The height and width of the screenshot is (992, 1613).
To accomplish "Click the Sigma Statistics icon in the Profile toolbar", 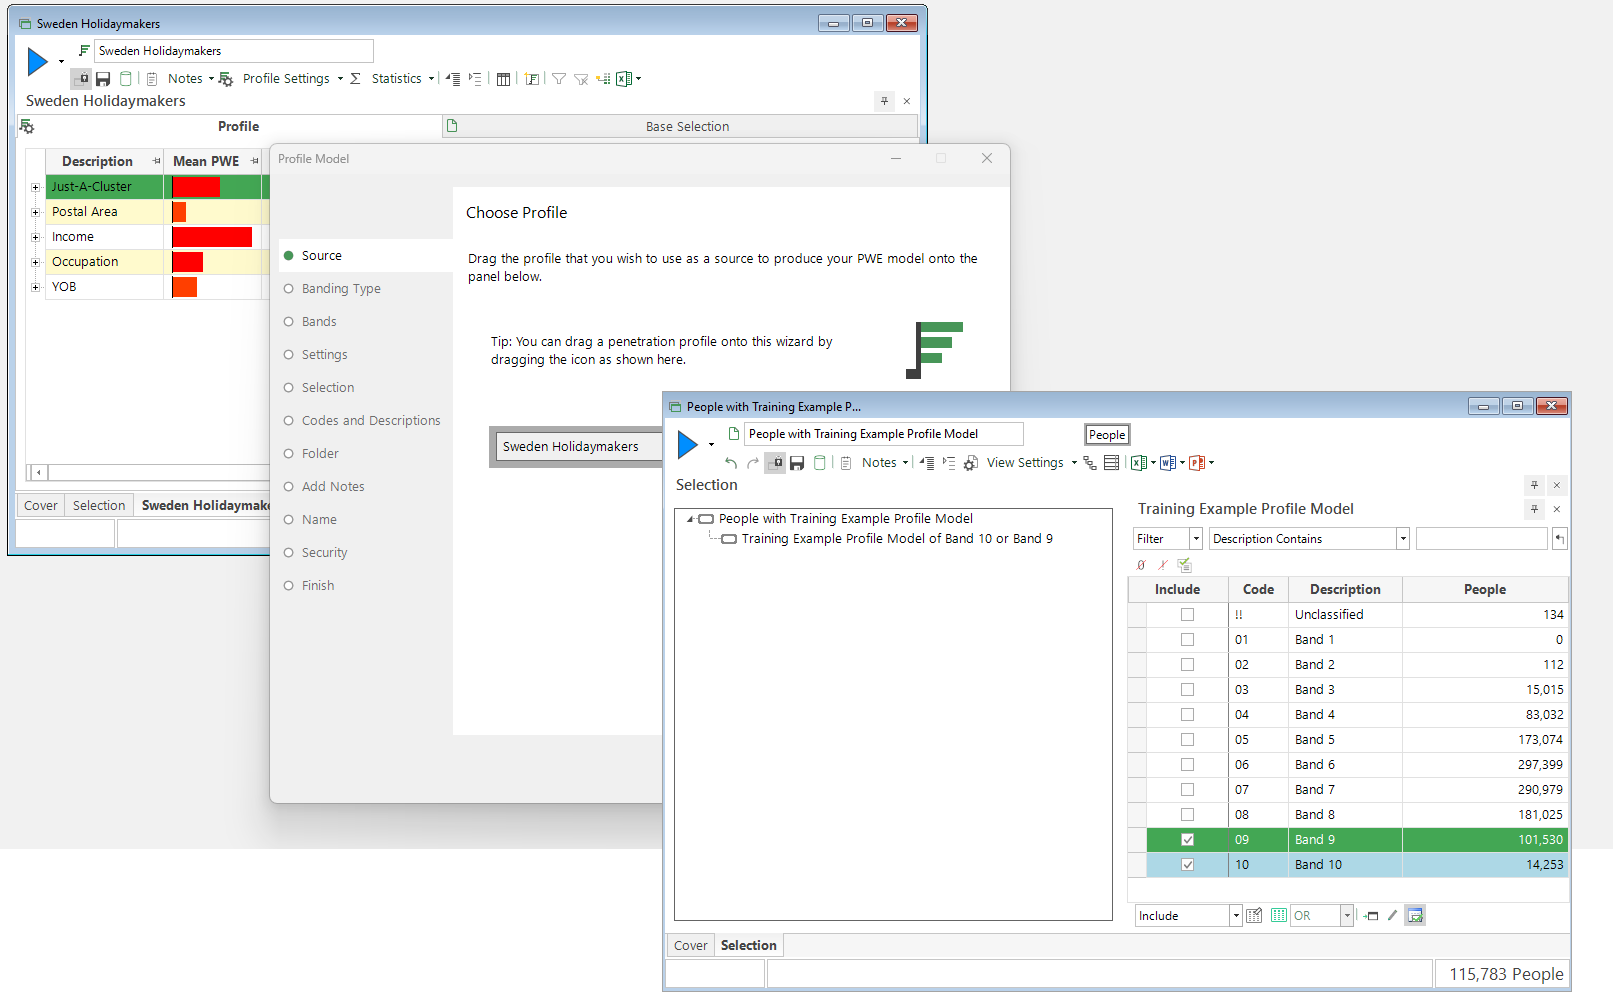I will coord(355,79).
